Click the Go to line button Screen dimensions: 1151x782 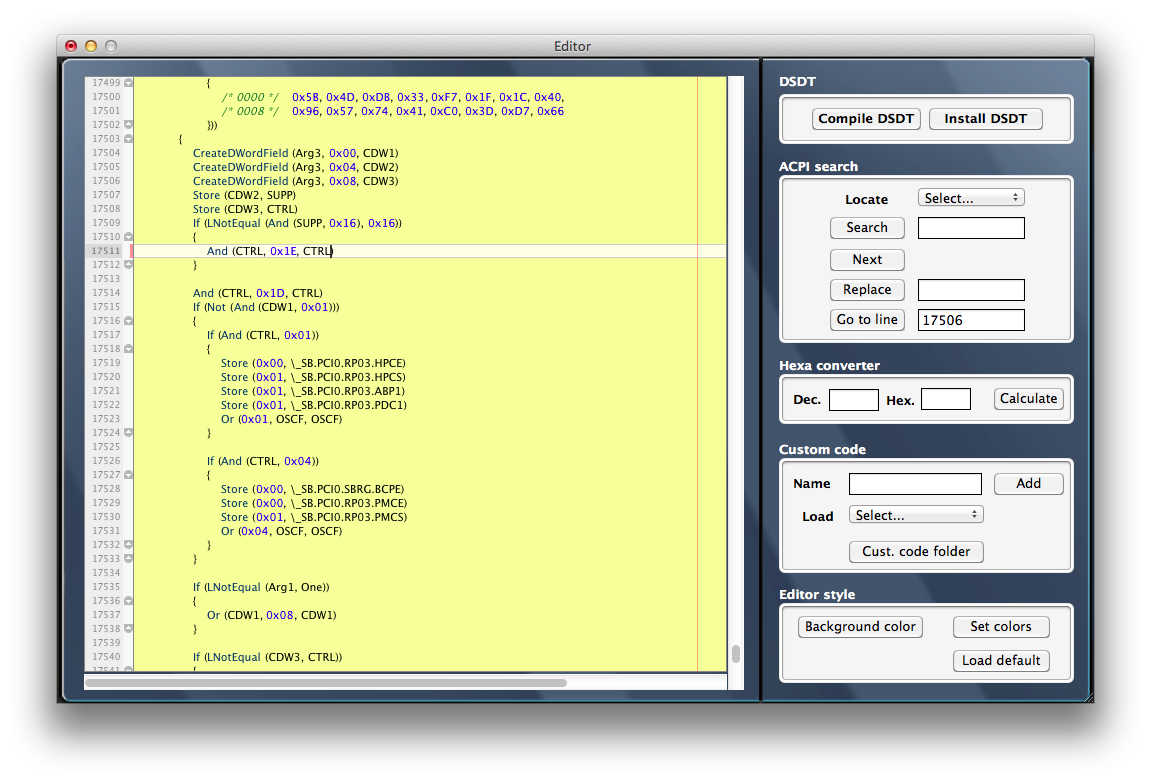tap(866, 320)
